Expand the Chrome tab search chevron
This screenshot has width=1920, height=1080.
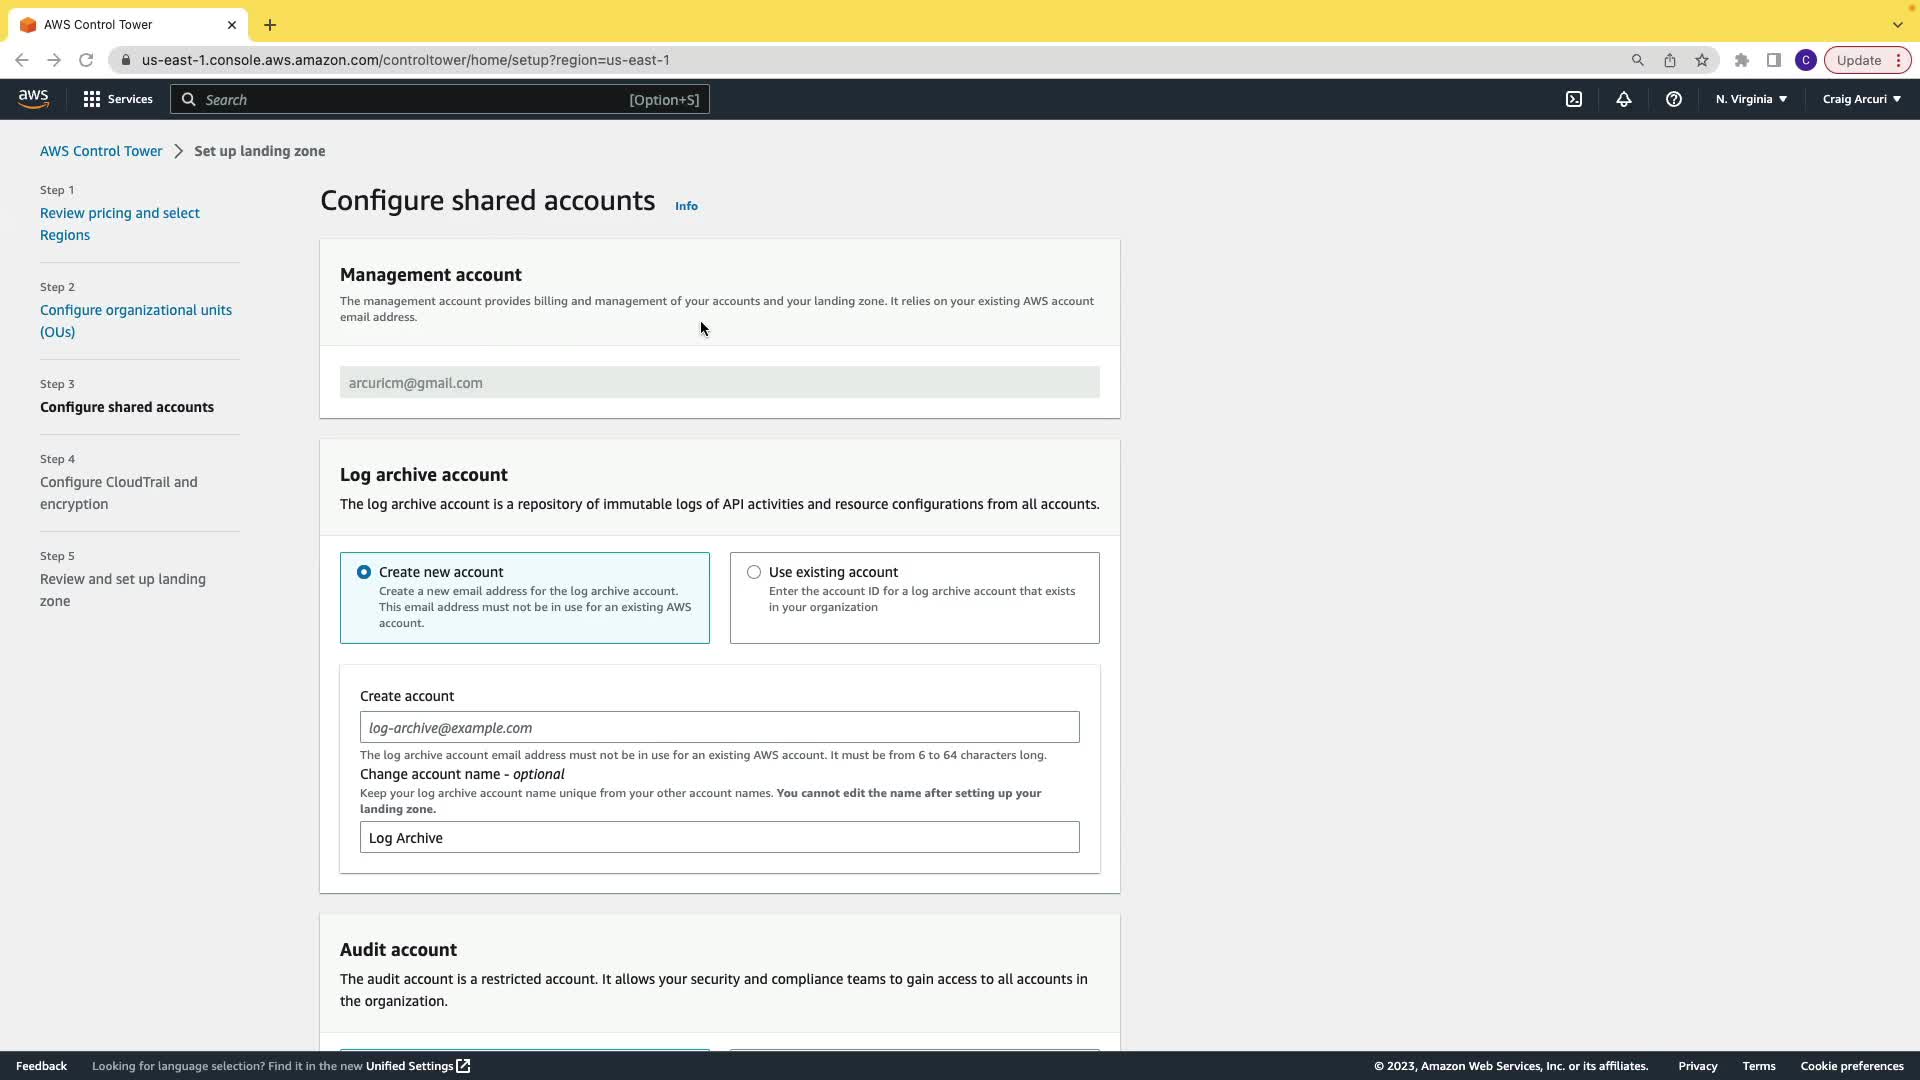tap(1897, 24)
